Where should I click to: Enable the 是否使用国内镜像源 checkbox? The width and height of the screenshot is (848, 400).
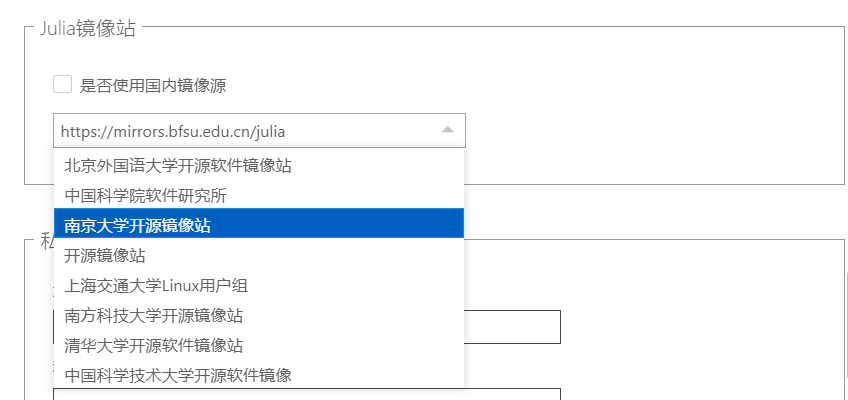click(x=62, y=85)
